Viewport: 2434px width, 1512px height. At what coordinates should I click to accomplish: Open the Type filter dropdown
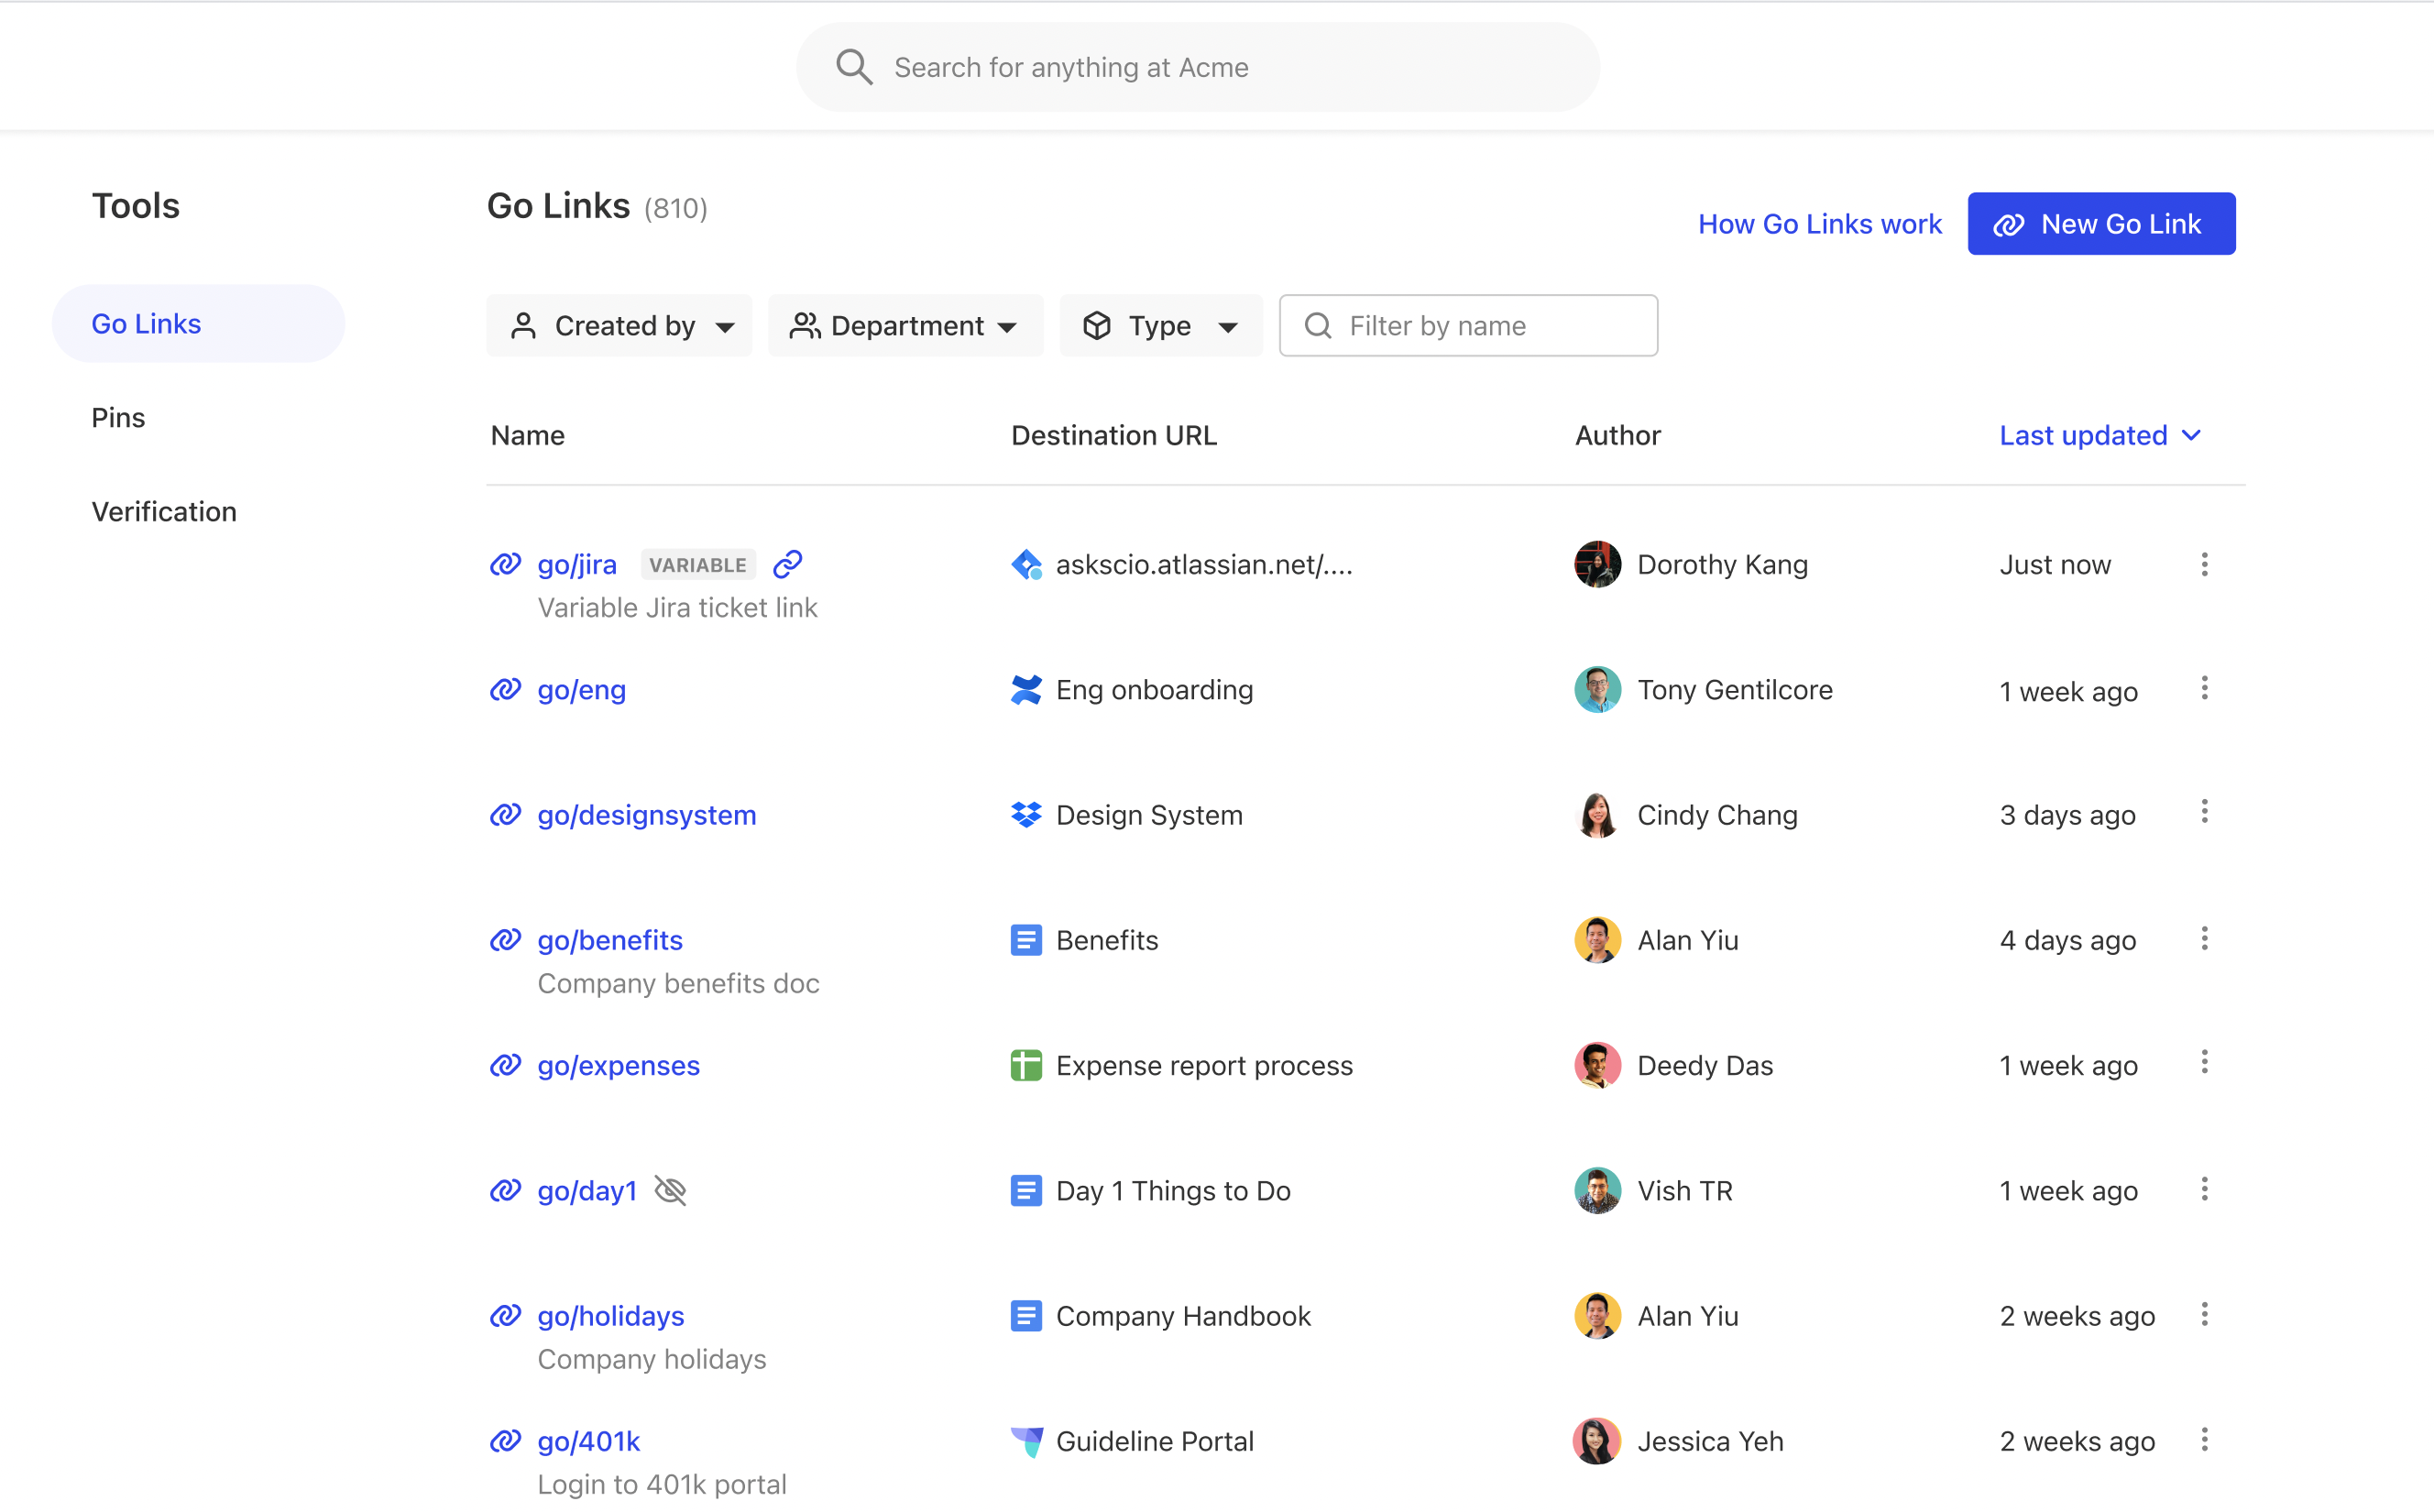click(x=1160, y=325)
